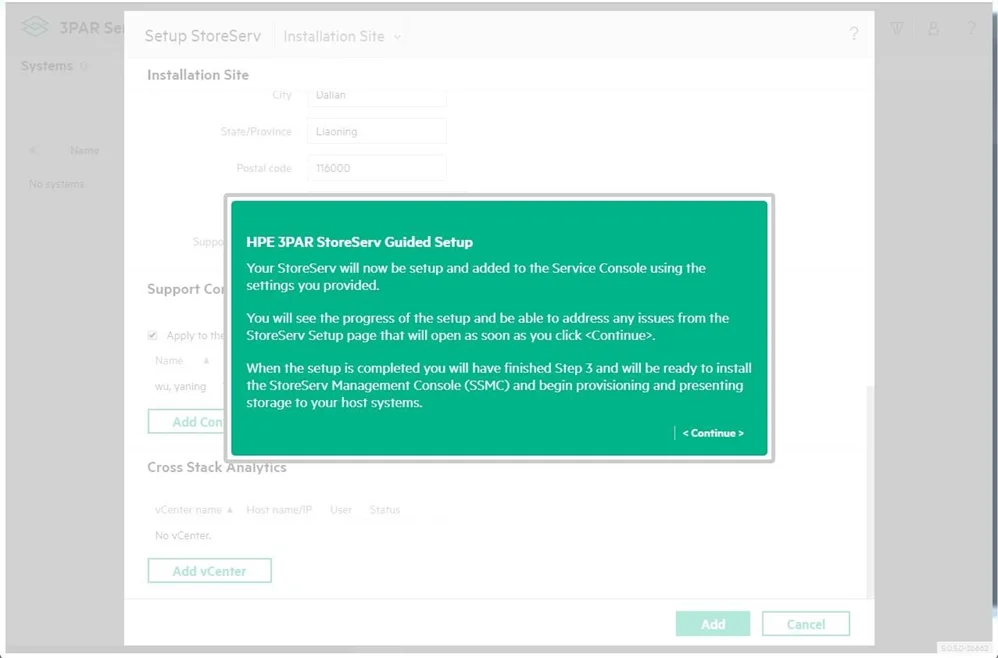Click the collapse arrow beside Name in Systems

click(x=33, y=150)
